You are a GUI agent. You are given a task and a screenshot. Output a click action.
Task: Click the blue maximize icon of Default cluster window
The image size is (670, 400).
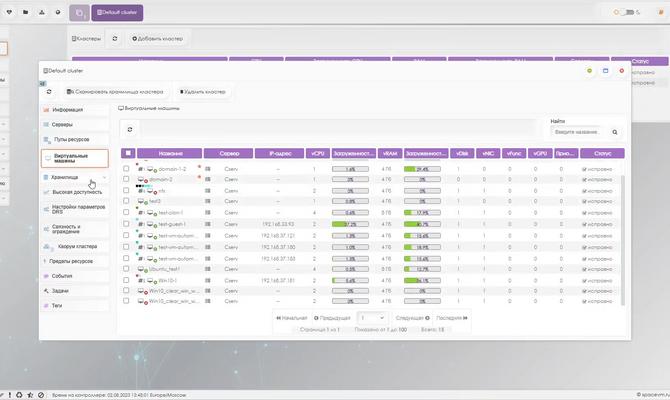click(x=605, y=71)
